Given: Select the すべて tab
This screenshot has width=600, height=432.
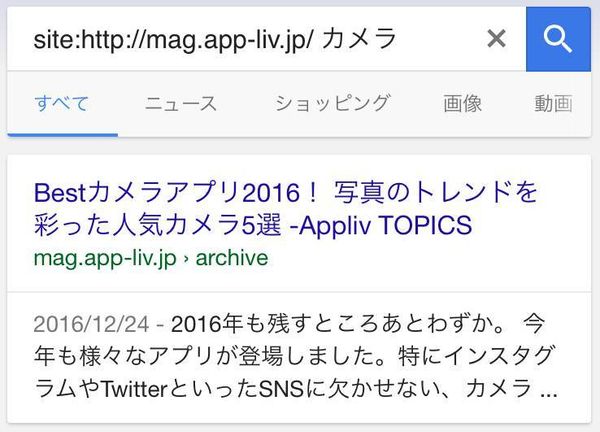Looking at the screenshot, I should click(62, 104).
